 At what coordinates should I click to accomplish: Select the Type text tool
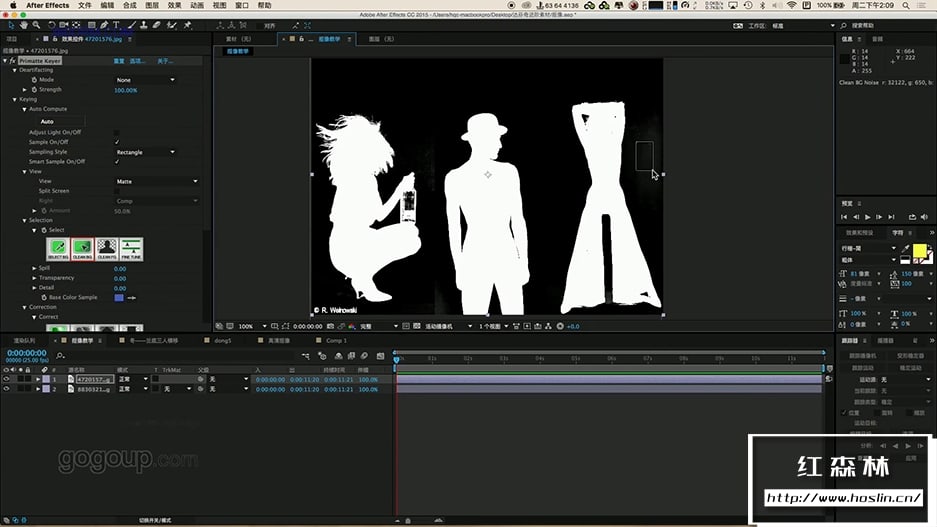click(x=116, y=25)
